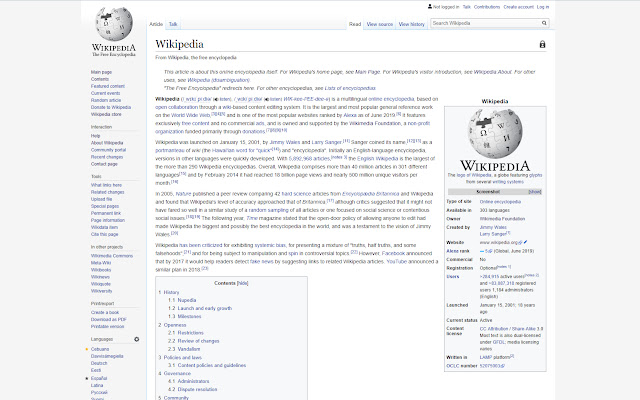Image resolution: width=640 pixels, height=400 pixels.
Task: Click Create a book
Action: (105, 312)
